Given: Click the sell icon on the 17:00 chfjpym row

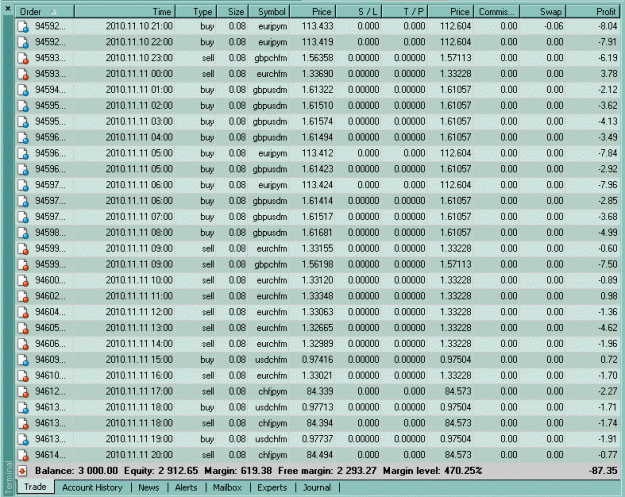Looking at the screenshot, I should [x=23, y=392].
